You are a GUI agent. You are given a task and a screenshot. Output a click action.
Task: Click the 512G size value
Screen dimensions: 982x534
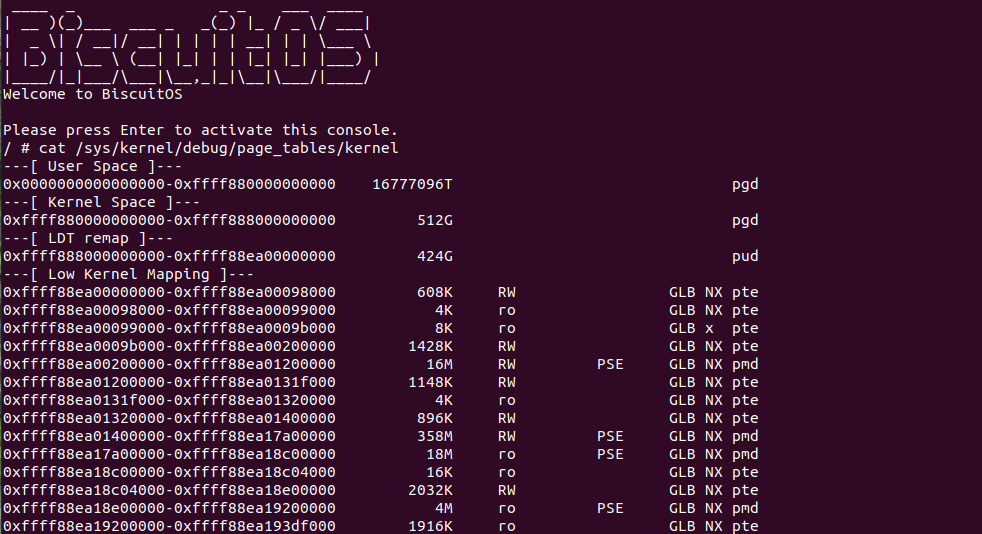pyautogui.click(x=435, y=220)
